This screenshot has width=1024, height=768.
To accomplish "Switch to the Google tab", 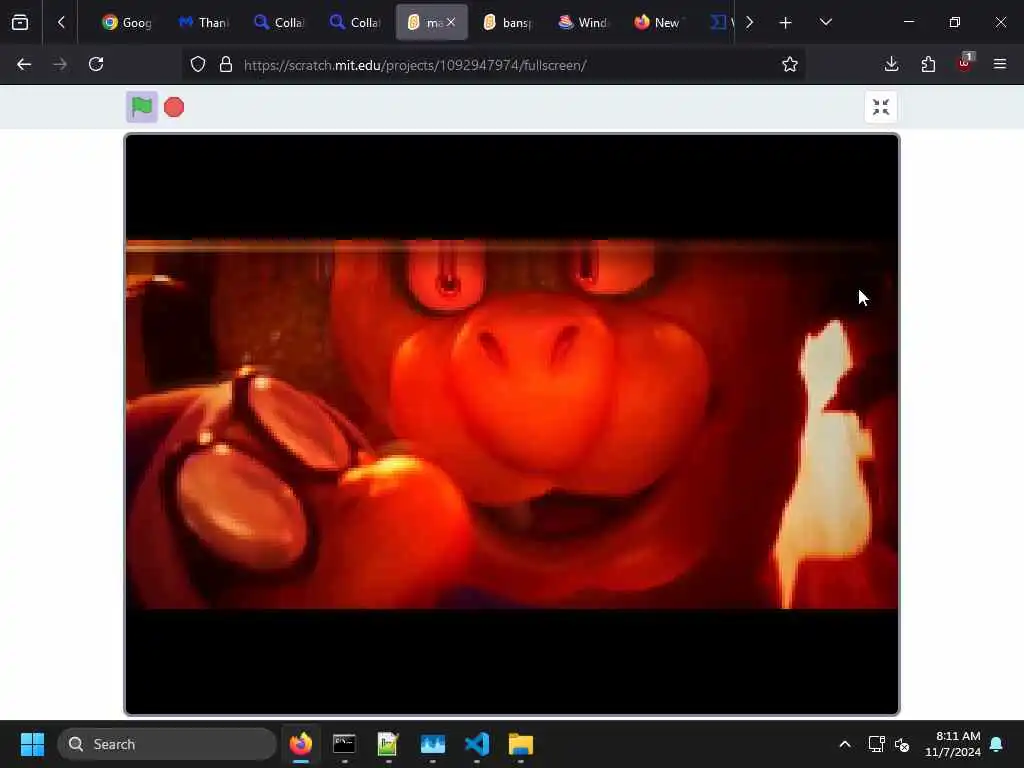I will coord(127,23).
